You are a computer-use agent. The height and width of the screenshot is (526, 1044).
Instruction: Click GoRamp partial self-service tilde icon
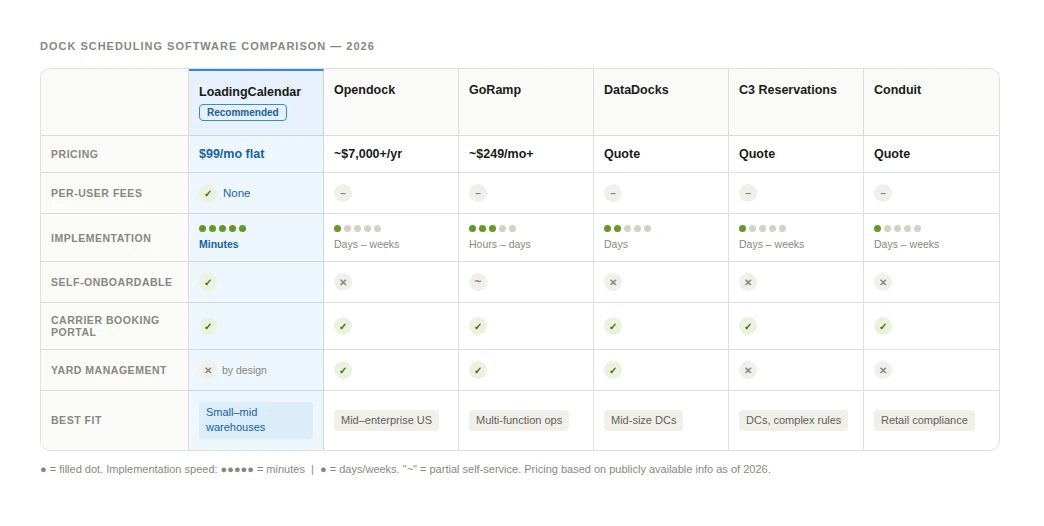[478, 282]
